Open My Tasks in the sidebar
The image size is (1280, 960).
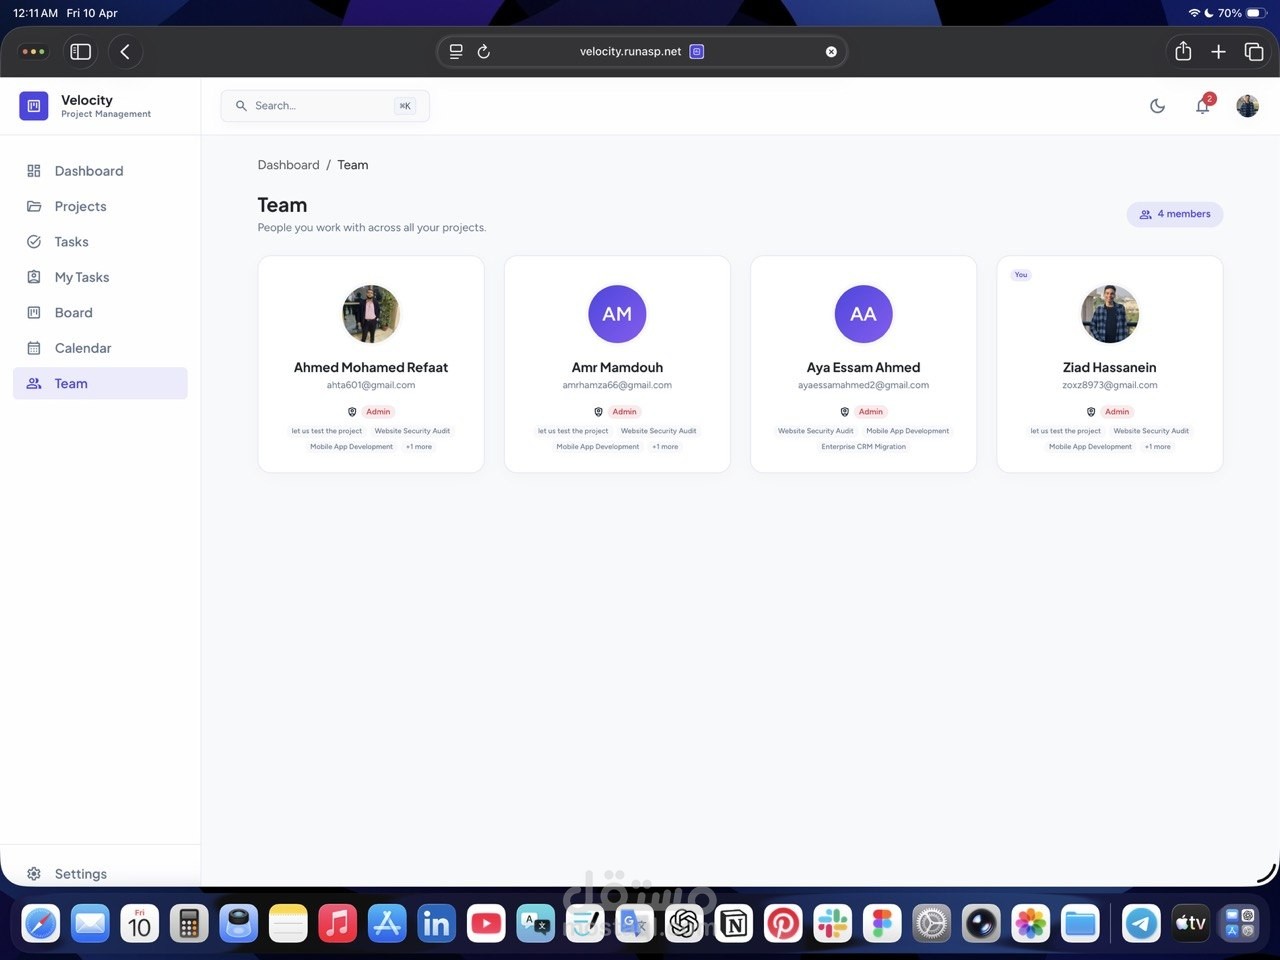100,277
